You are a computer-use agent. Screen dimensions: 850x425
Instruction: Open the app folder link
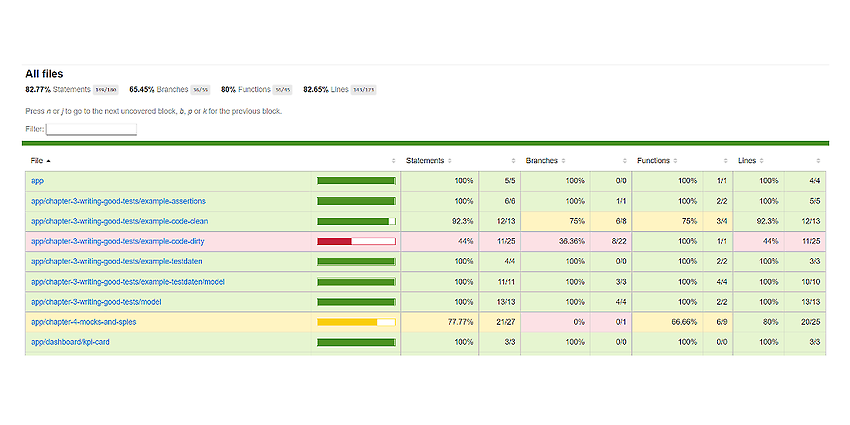(37, 181)
